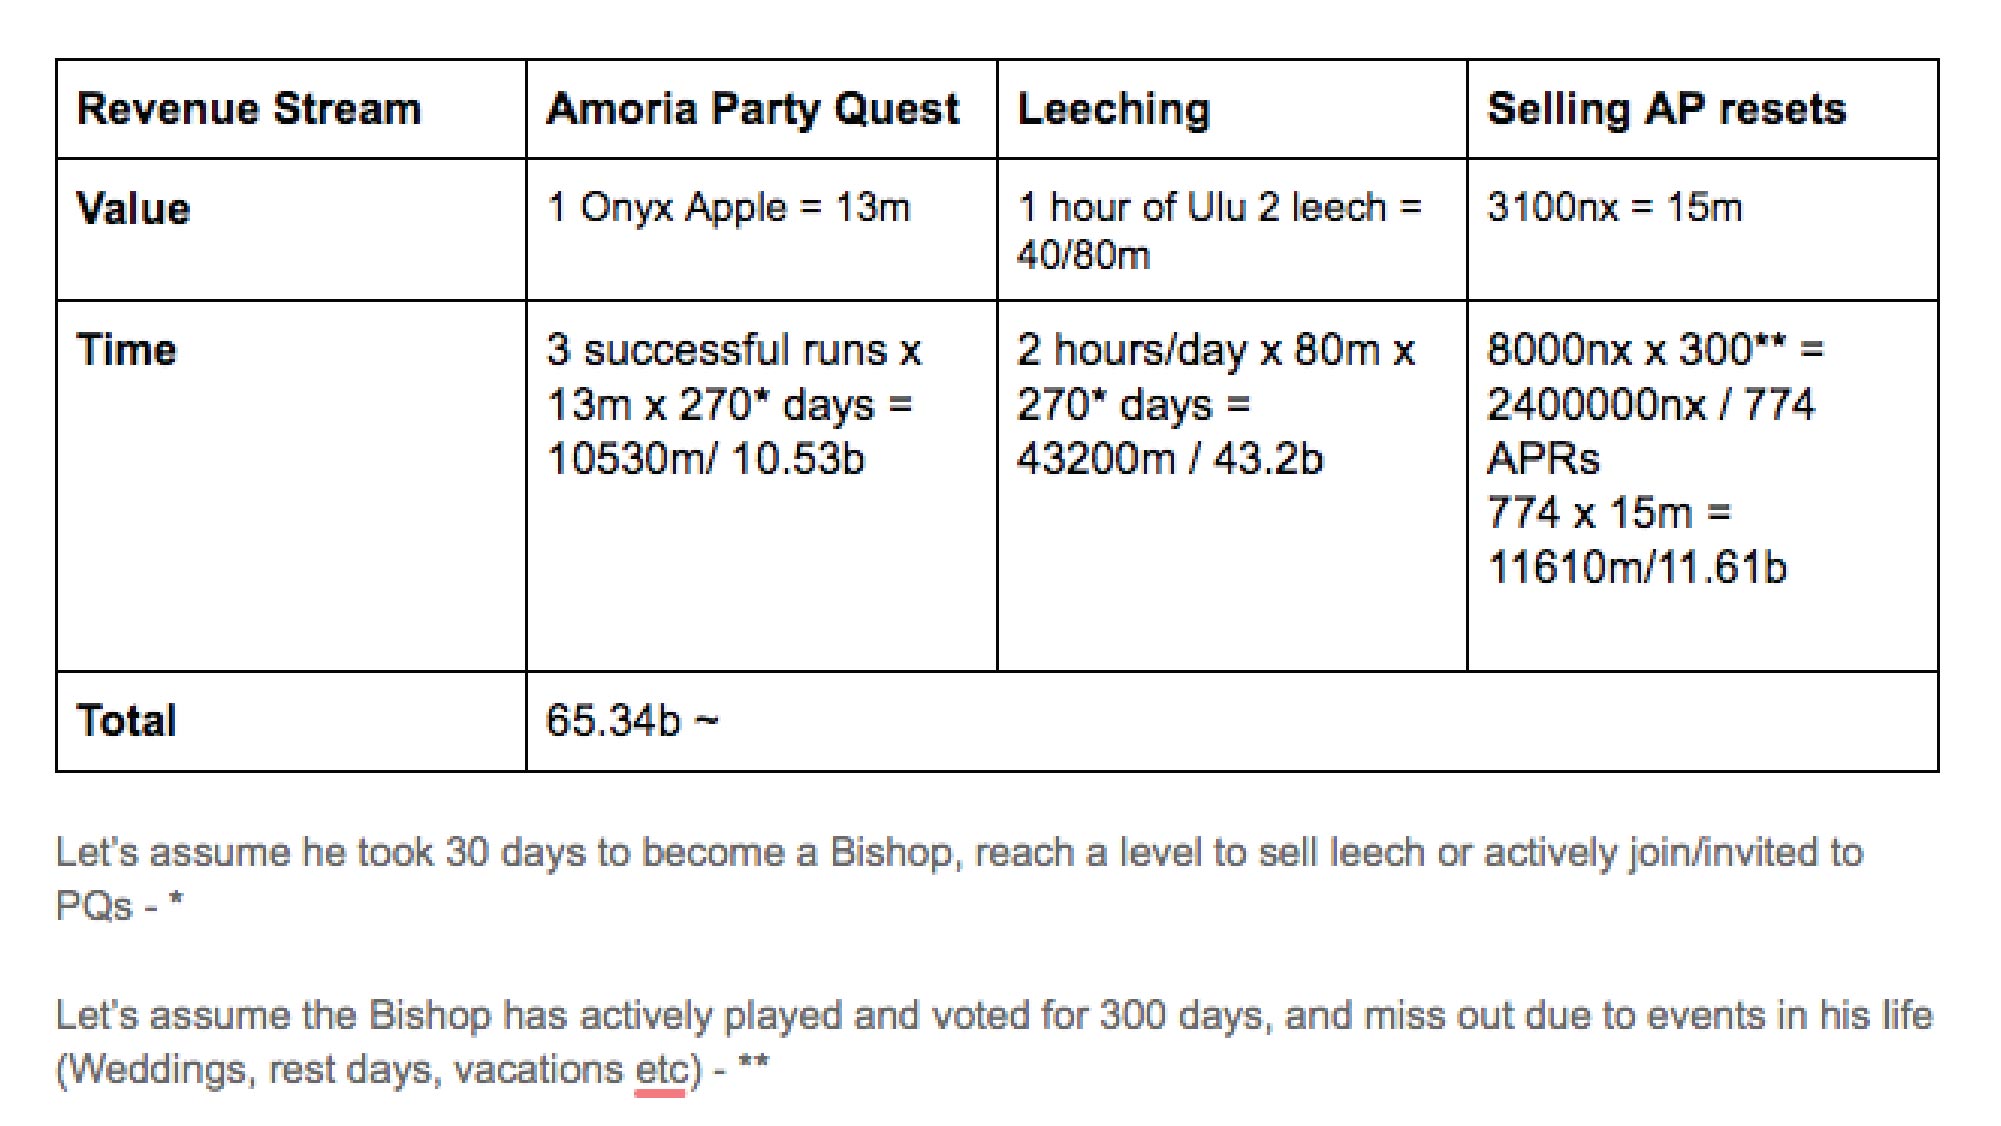
Task: Click the "Total" row label
Action: point(127,720)
